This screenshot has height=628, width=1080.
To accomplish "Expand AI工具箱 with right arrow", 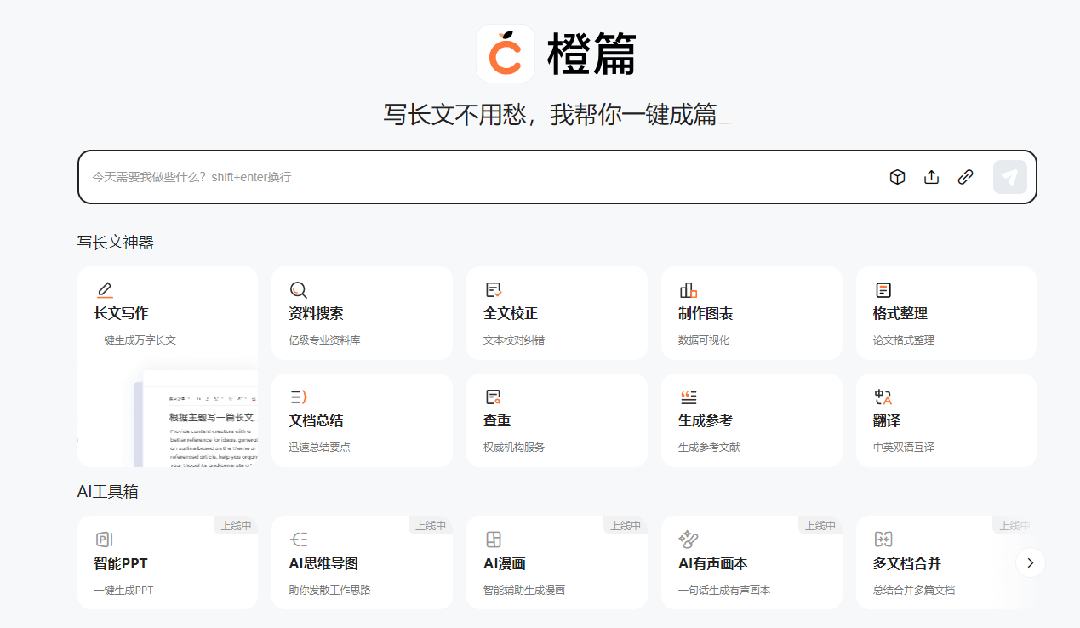I will [x=1030, y=563].
